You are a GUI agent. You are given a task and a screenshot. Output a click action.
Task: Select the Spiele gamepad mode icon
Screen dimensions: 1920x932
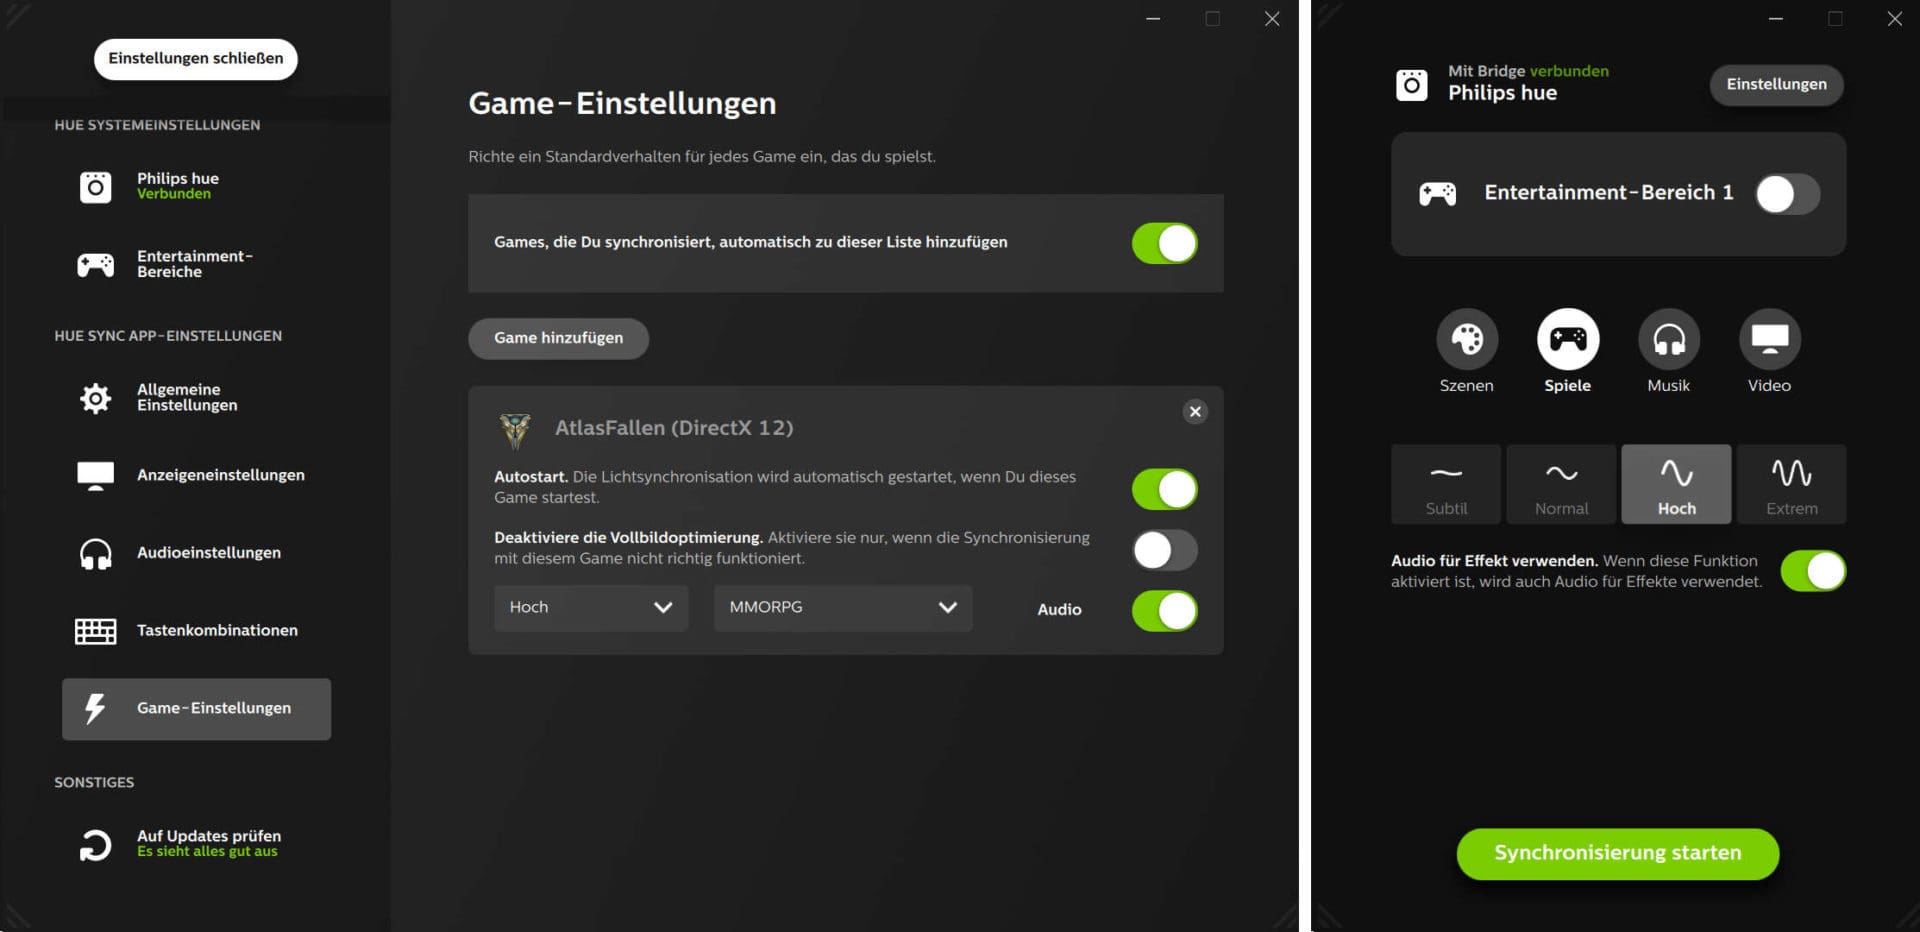point(1567,340)
